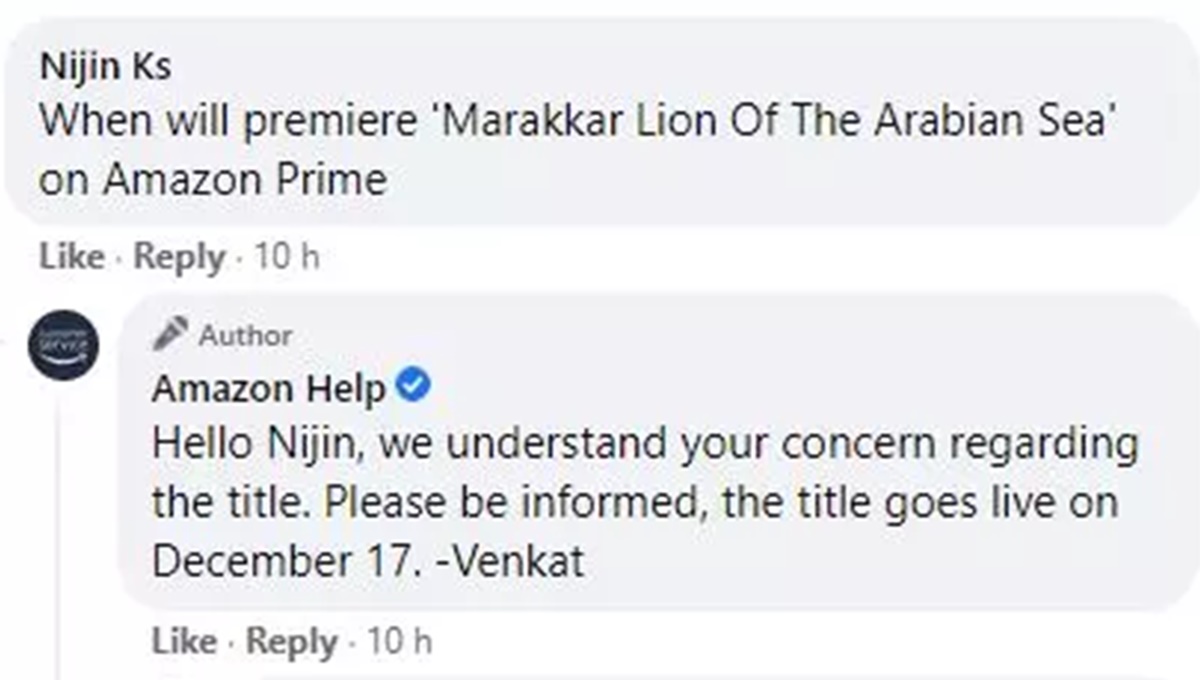Click the Author label text

245,335
